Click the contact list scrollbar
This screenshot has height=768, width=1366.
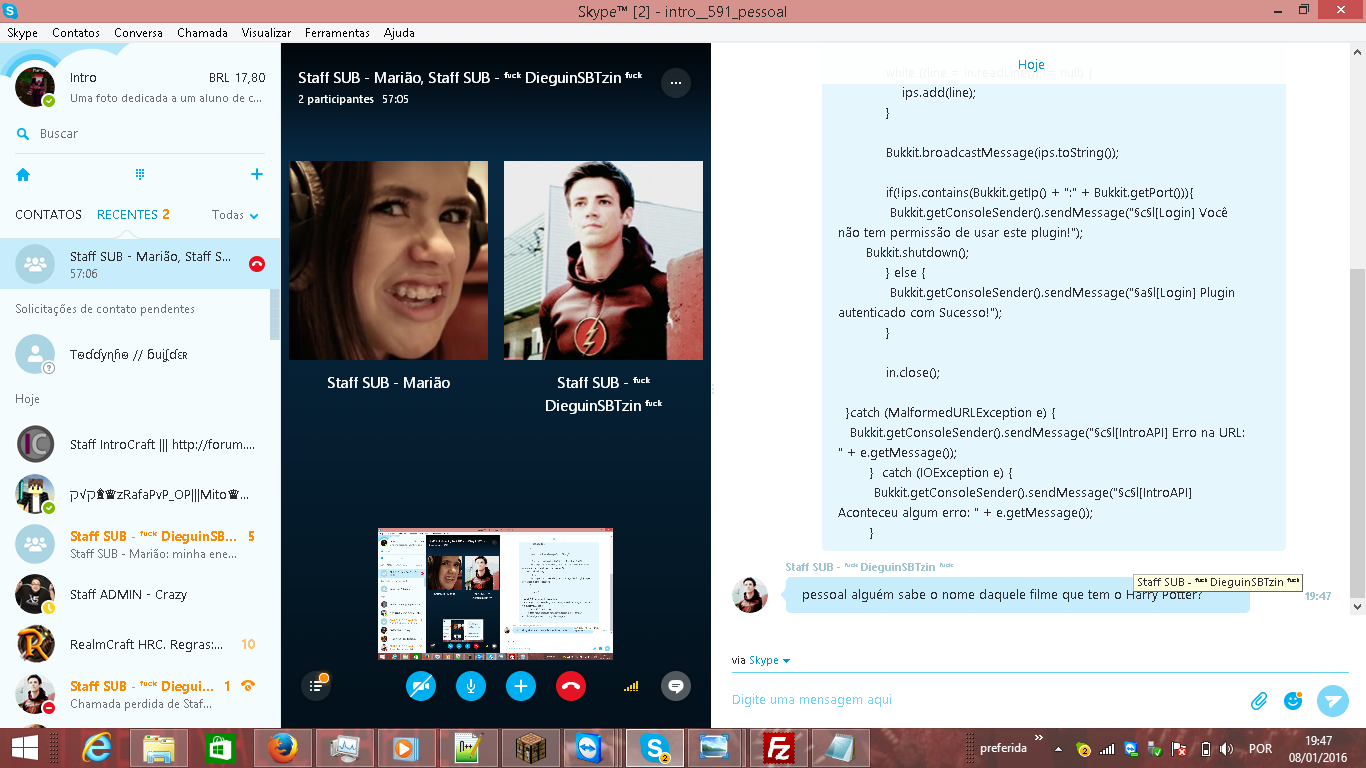[x=275, y=315]
